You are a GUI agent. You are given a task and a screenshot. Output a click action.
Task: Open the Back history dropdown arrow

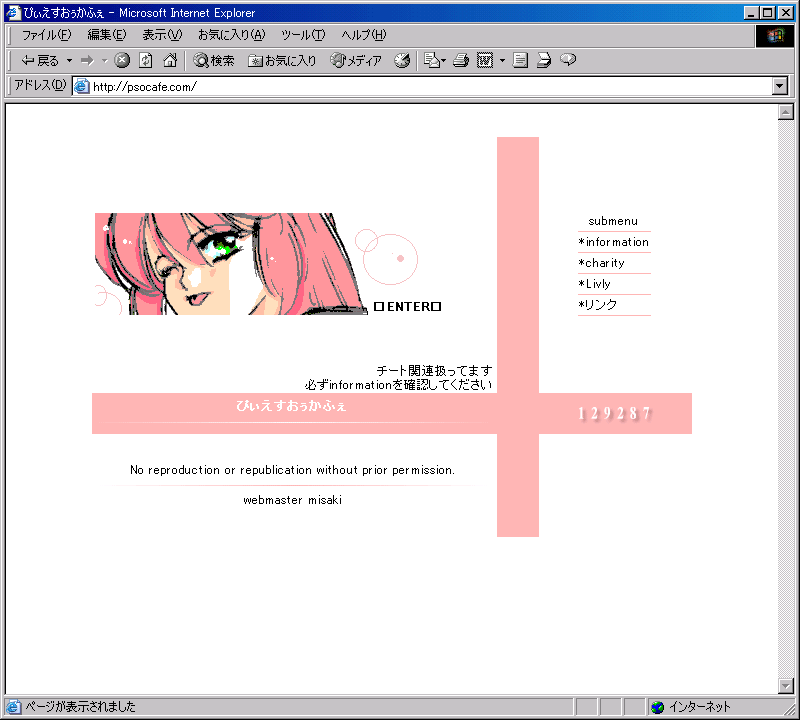click(x=69, y=61)
